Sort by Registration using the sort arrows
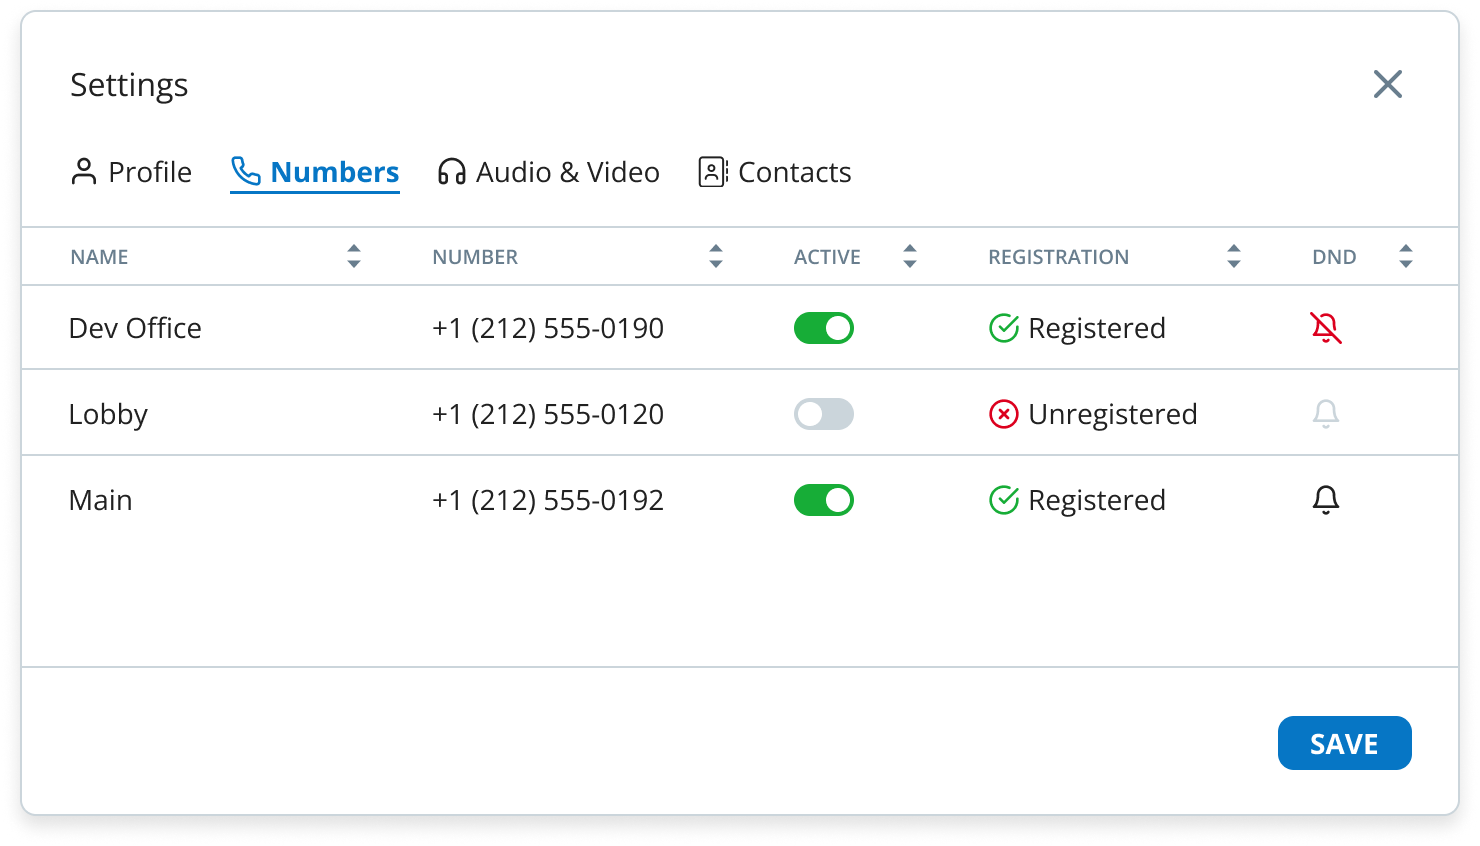This screenshot has height=846, width=1480. (x=1233, y=256)
